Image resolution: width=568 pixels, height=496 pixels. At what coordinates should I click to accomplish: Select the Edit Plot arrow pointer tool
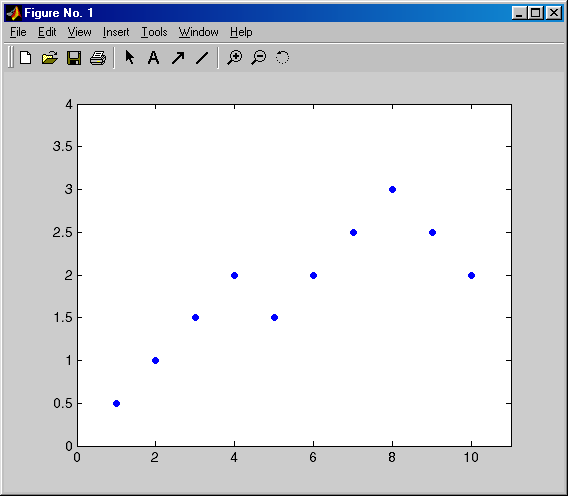129,57
